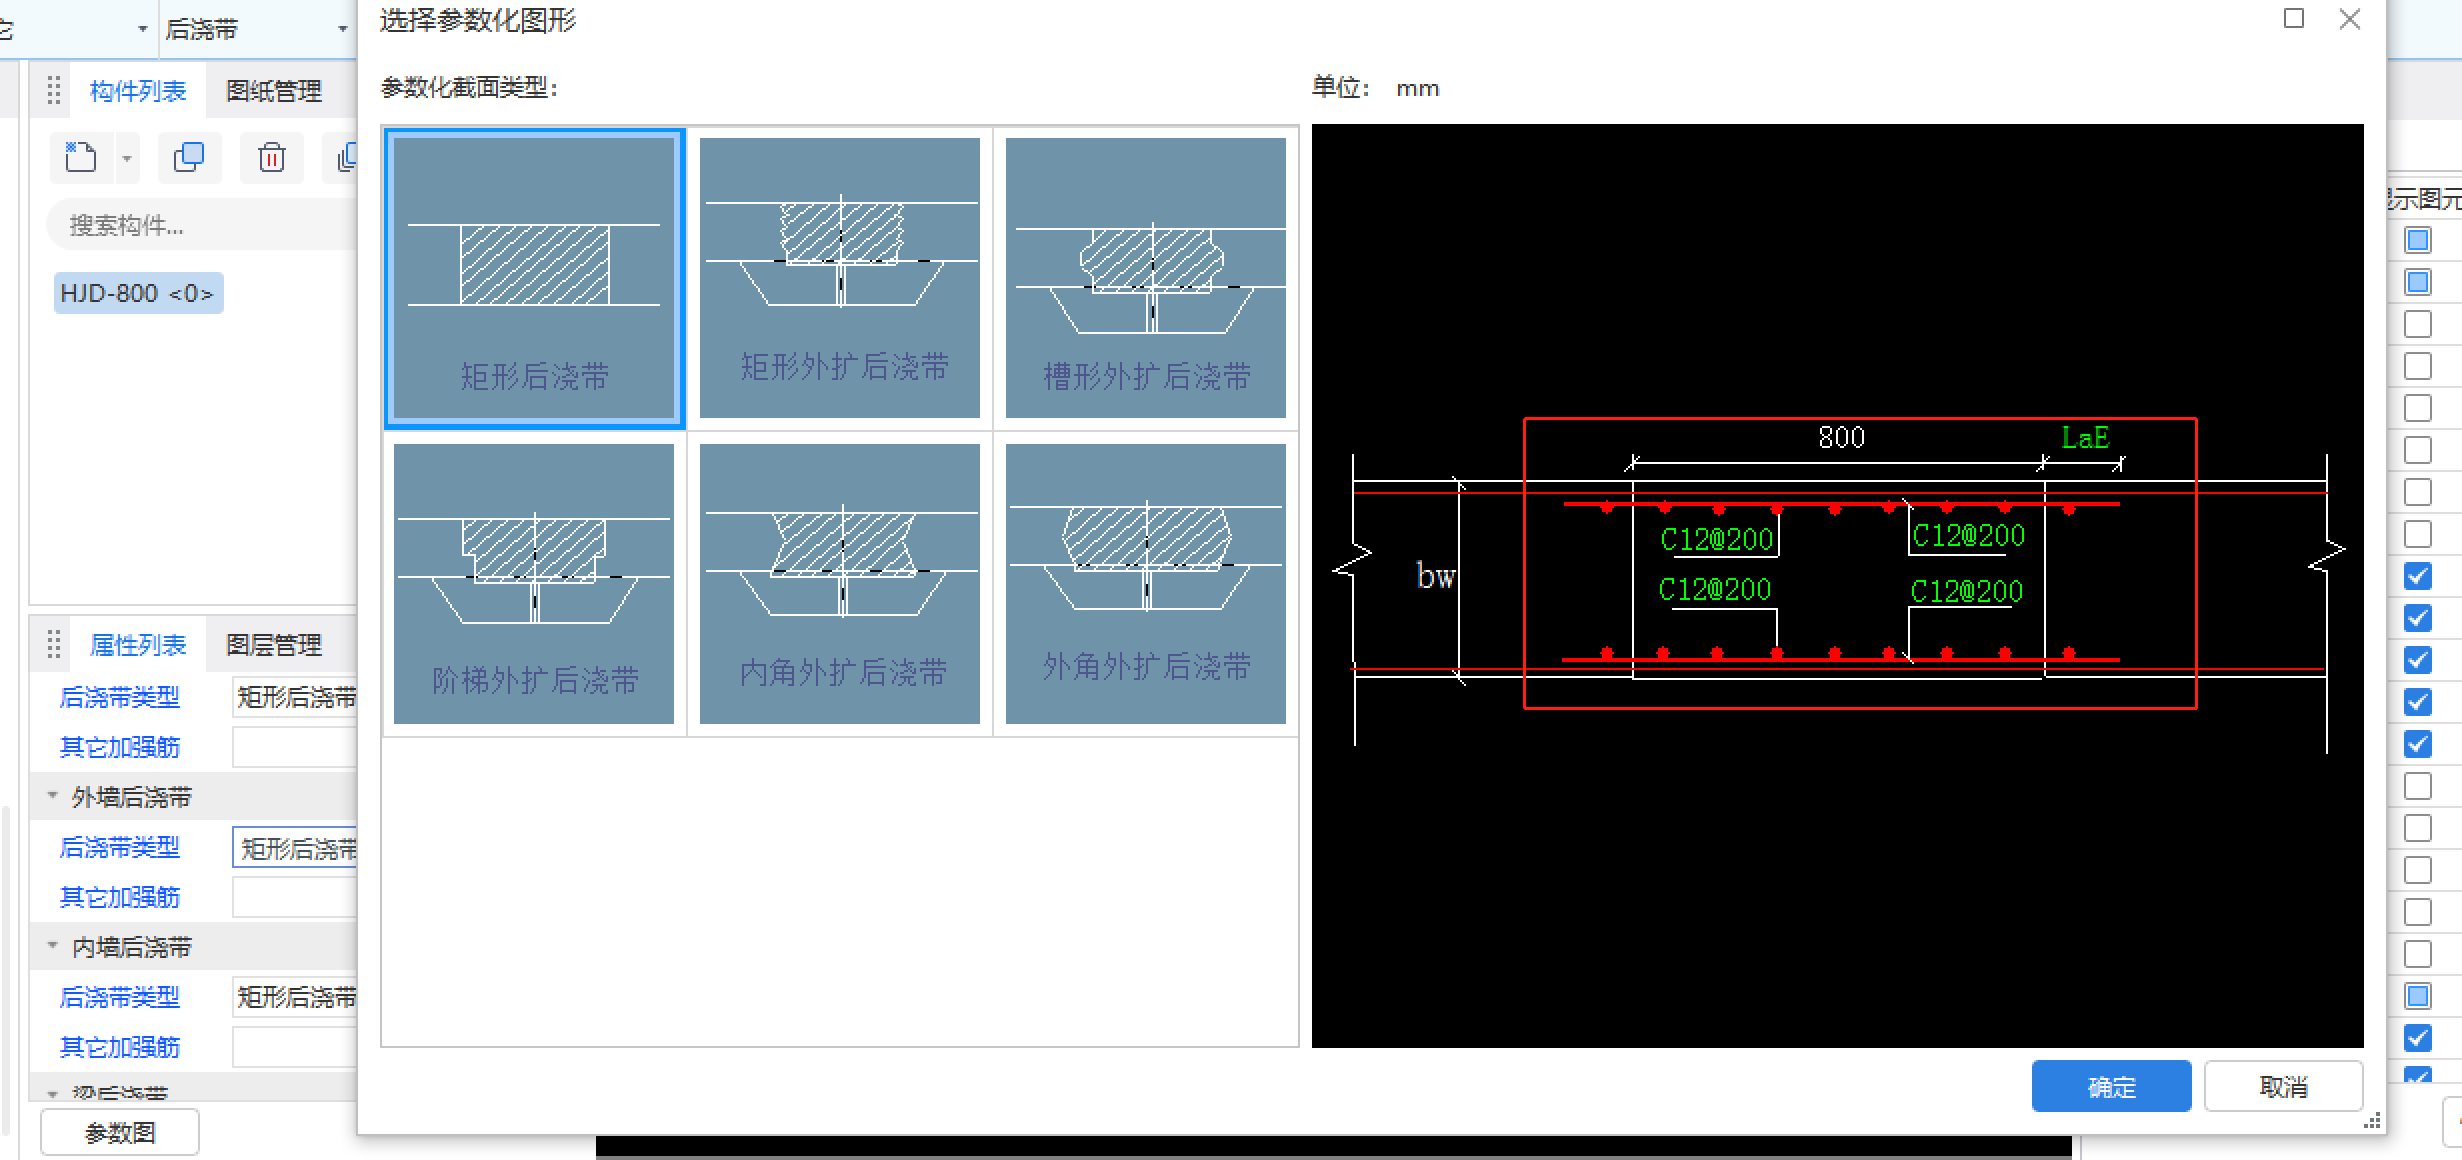The height and width of the screenshot is (1160, 2462).
Task: Open the new component dropdown arrow
Action: pos(127,158)
